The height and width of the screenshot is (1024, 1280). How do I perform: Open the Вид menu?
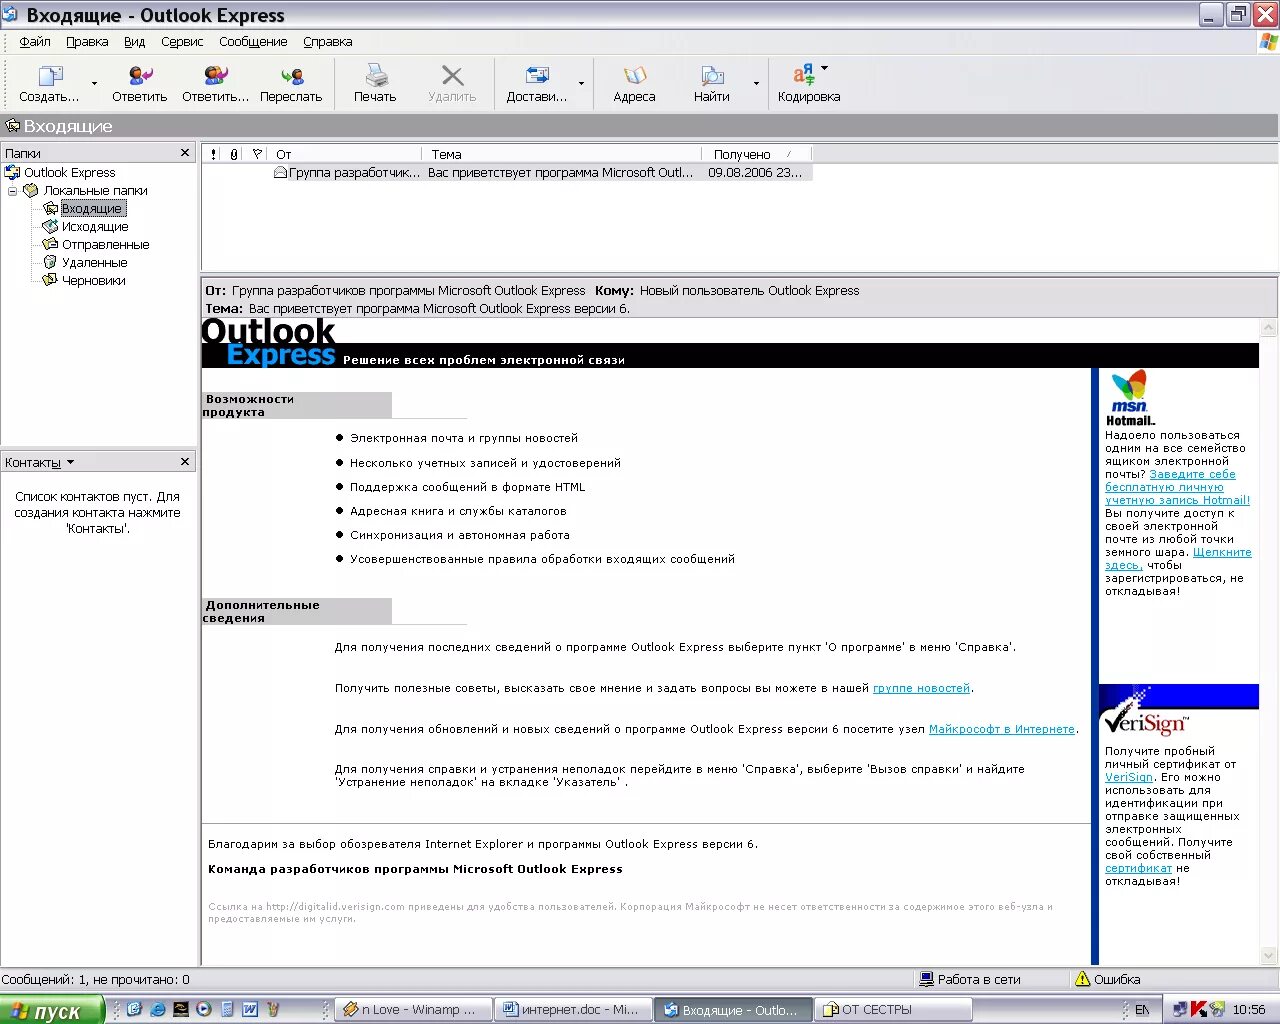pos(135,42)
